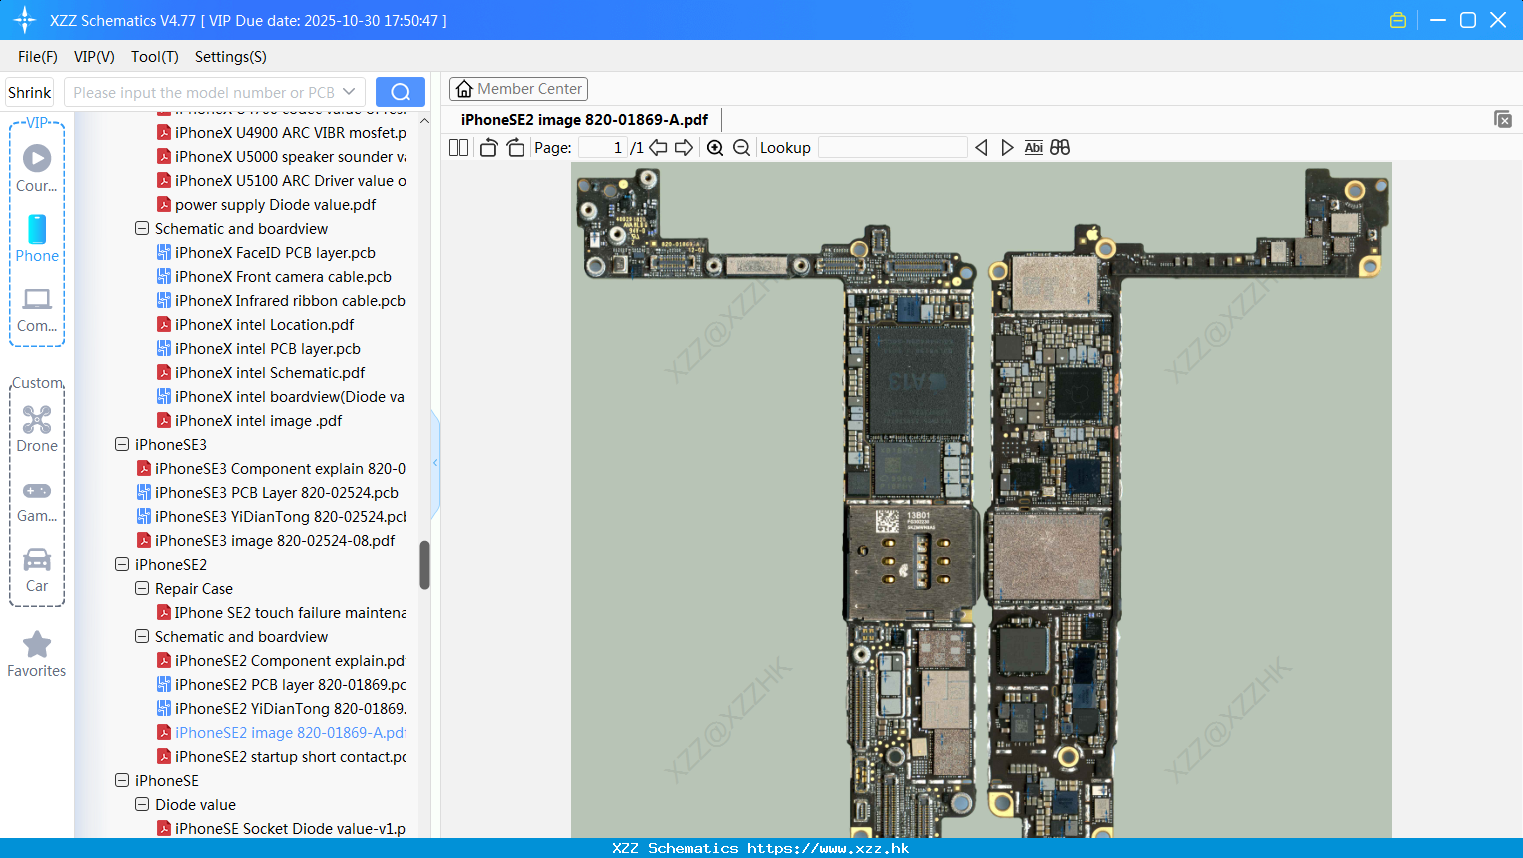The width and height of the screenshot is (1523, 858).
Task: Collapse the Diode value node
Action: pos(142,804)
